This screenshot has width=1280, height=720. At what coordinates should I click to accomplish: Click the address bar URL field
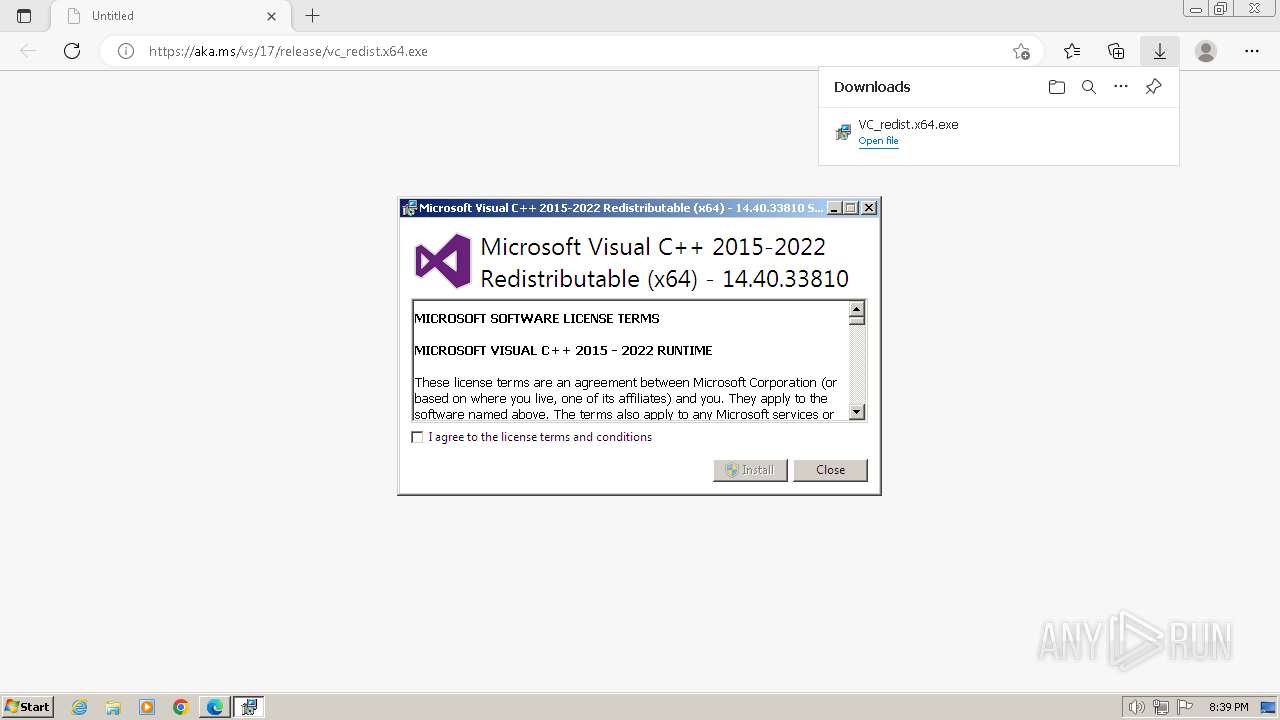pos(571,51)
